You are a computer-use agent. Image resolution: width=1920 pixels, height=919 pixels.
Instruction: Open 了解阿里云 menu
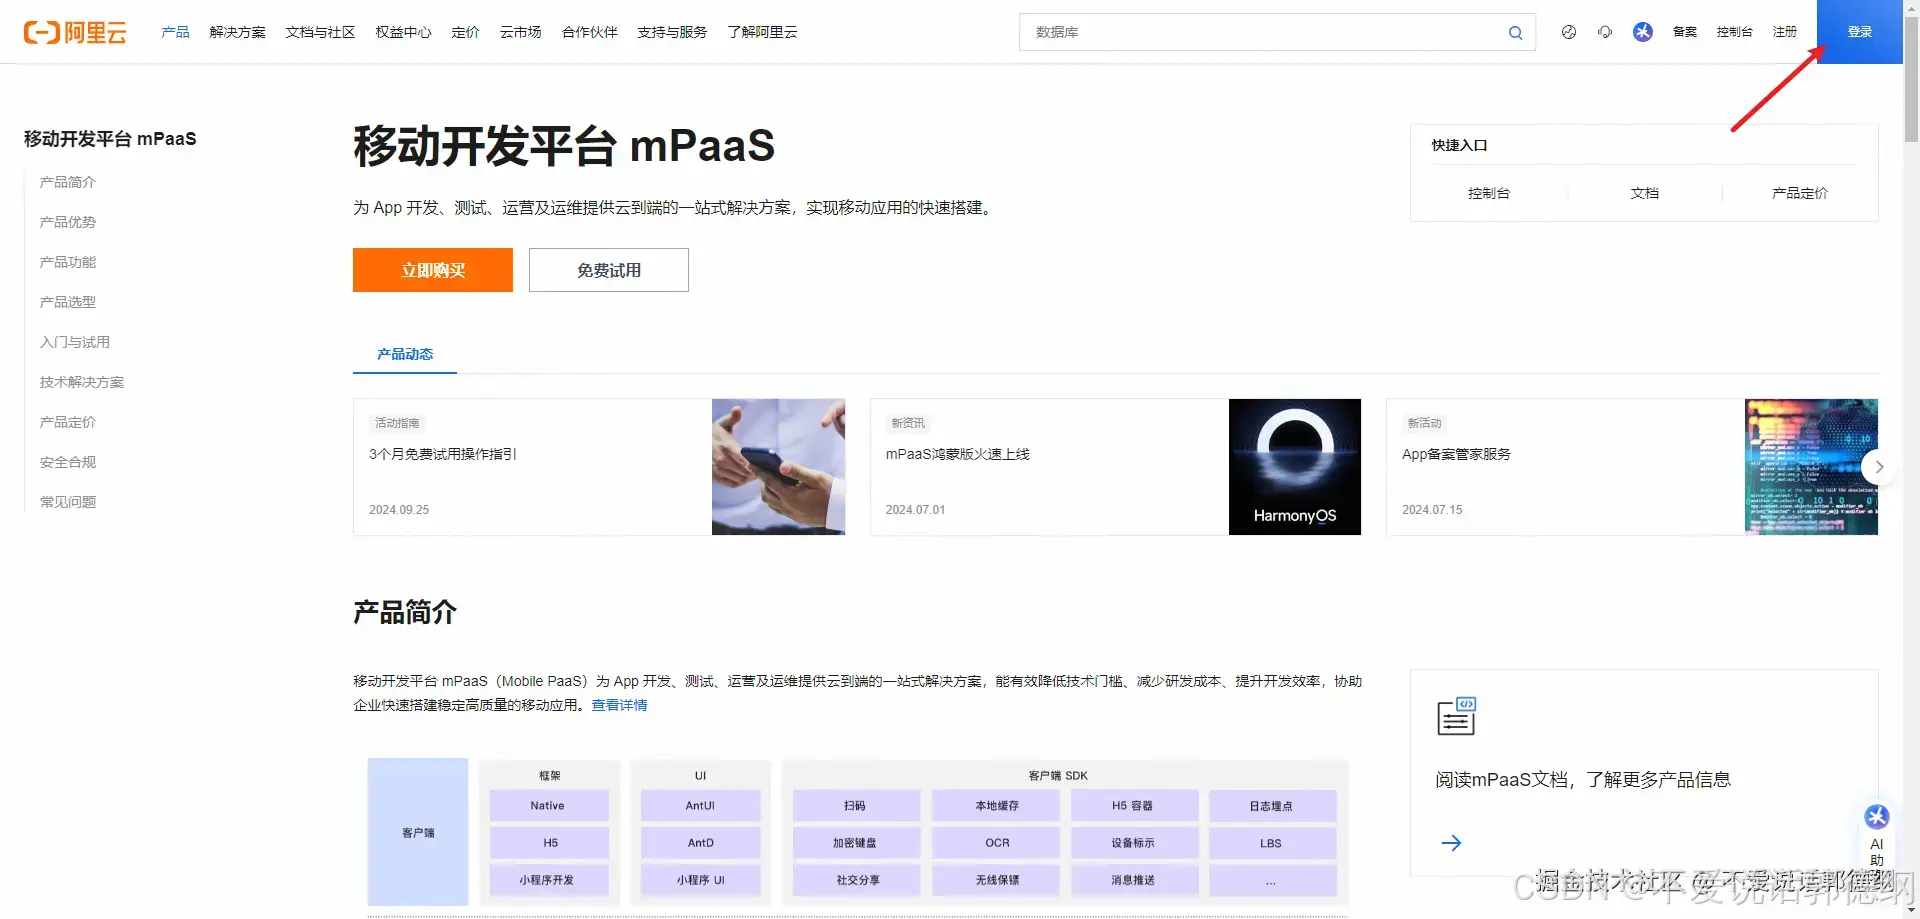click(762, 32)
